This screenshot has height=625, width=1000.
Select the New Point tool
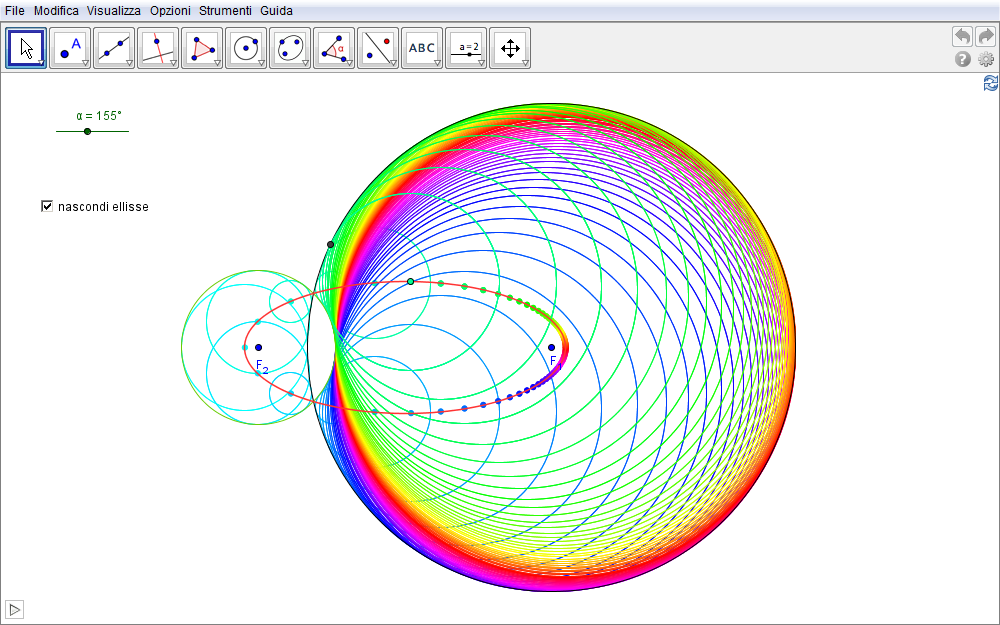[70, 47]
